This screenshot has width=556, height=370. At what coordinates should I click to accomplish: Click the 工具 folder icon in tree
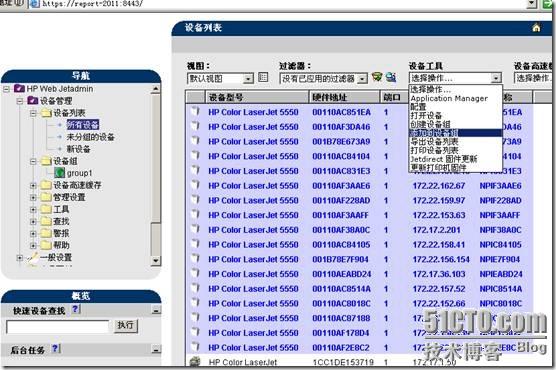[46, 209]
